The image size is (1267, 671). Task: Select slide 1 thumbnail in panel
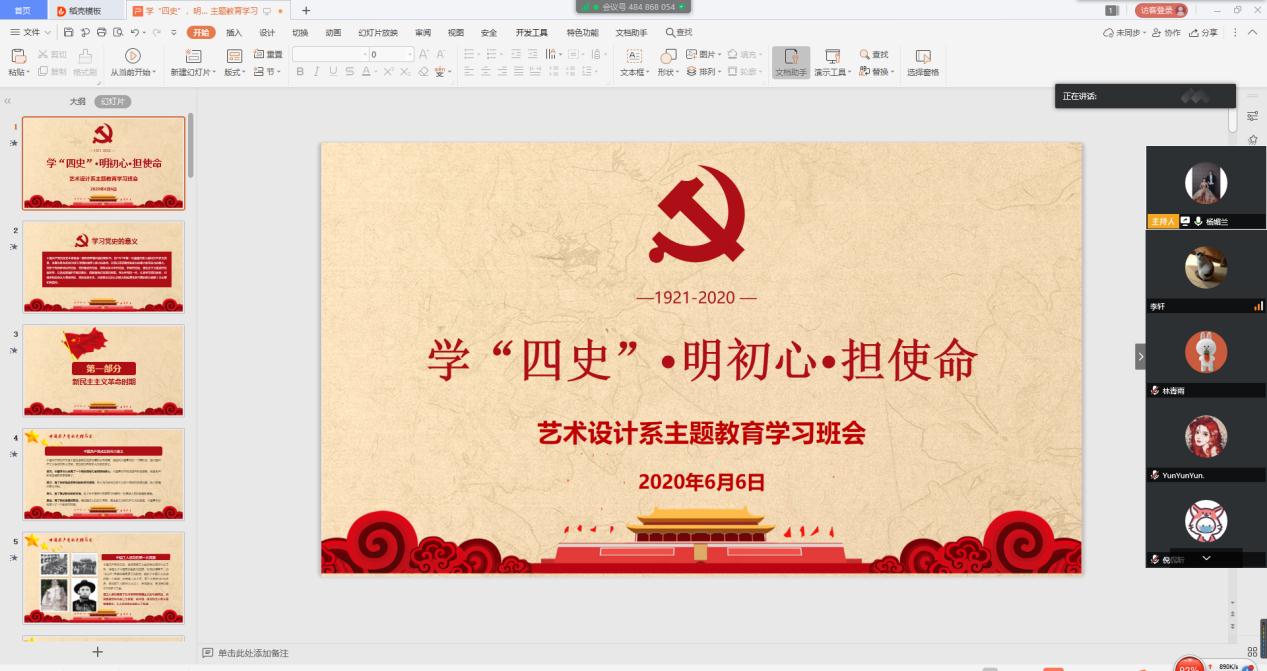[104, 163]
